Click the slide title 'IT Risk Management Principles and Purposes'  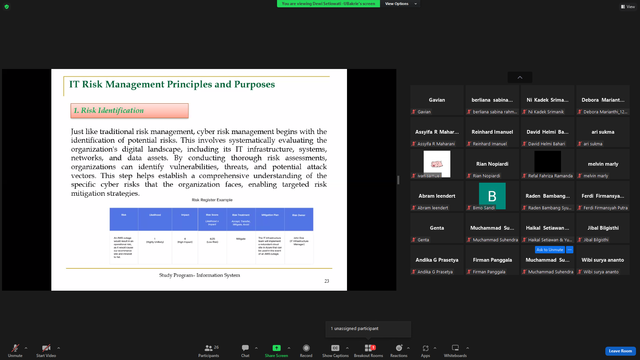(x=172, y=84)
